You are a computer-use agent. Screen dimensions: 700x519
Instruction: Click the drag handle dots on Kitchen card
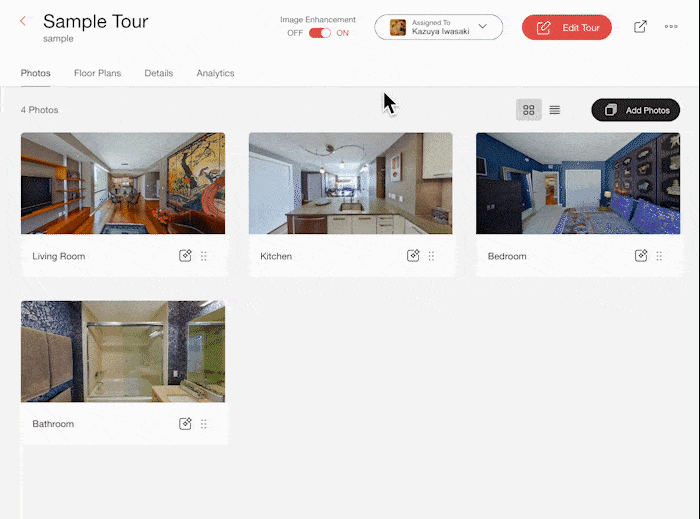432,256
